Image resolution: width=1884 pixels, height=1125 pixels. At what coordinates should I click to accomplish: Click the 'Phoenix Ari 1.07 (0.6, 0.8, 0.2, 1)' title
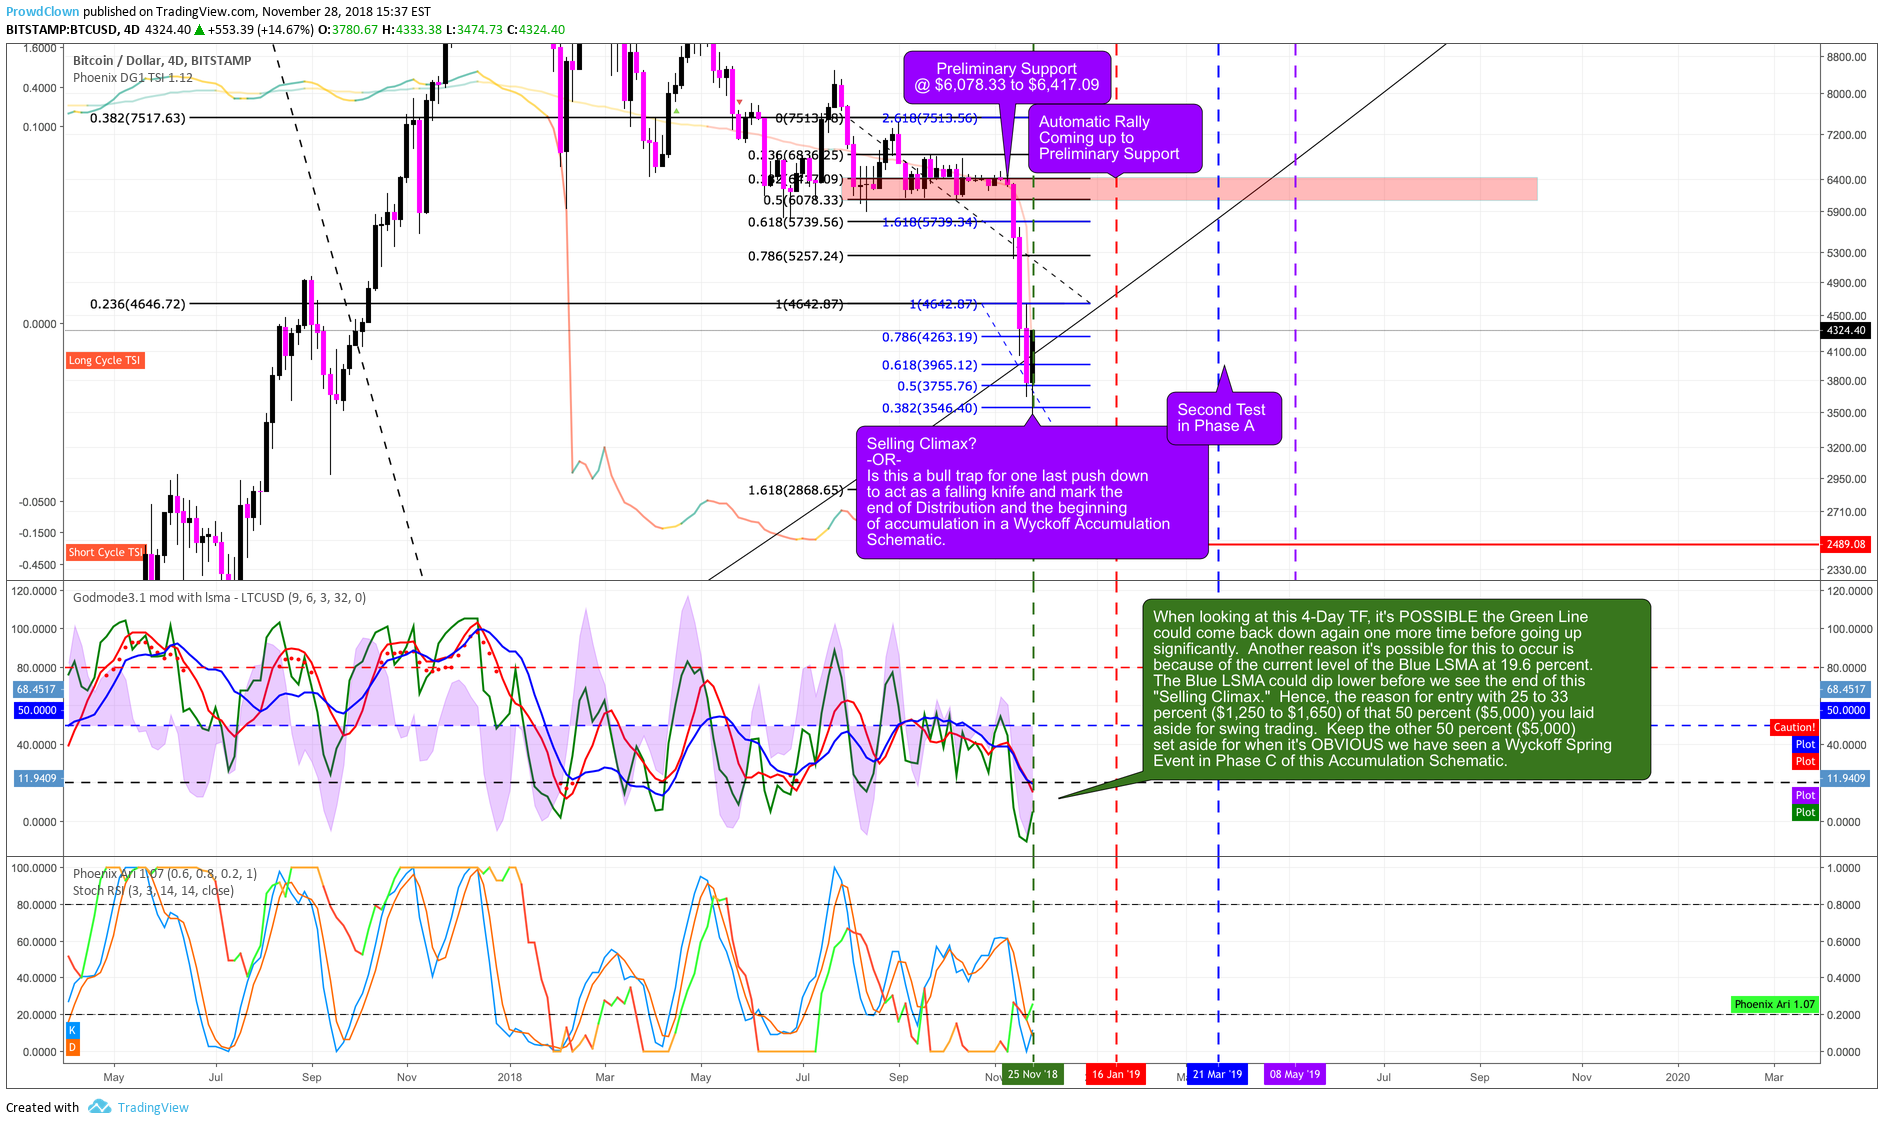165,873
